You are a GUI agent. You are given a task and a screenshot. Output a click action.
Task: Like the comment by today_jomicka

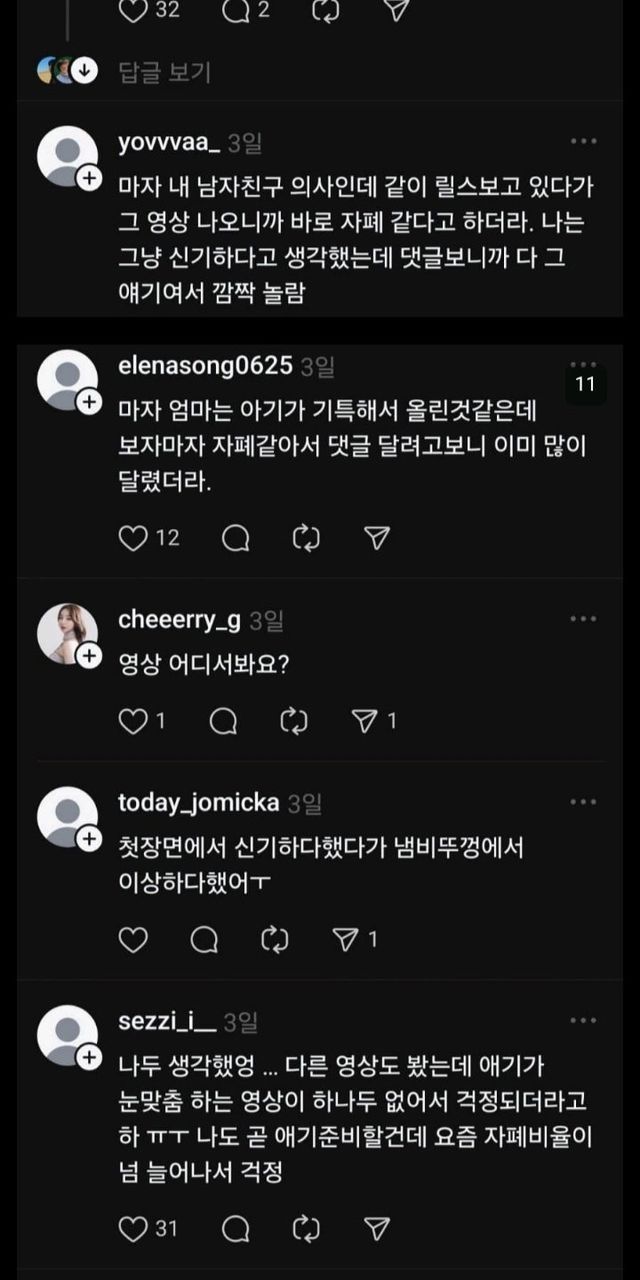133,939
